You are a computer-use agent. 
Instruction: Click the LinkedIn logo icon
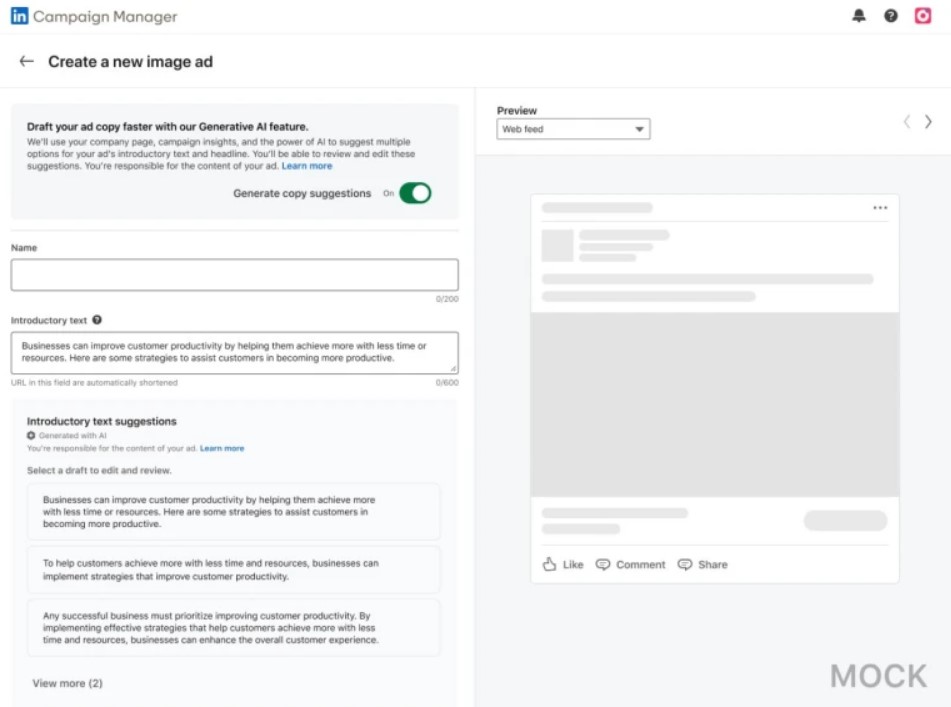(x=19, y=16)
